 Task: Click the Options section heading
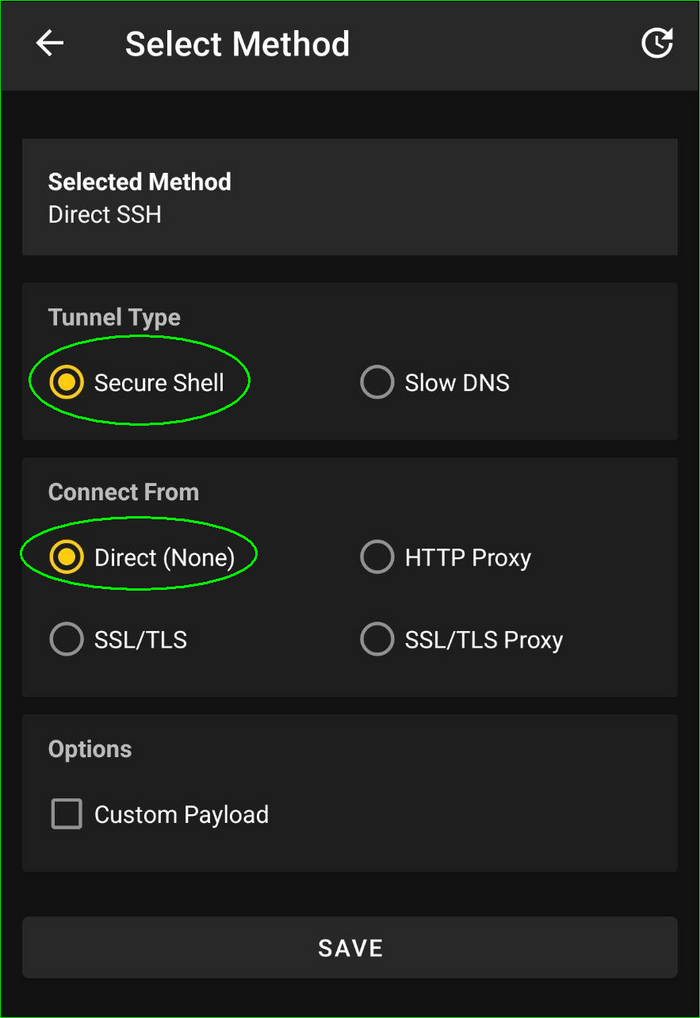90,749
